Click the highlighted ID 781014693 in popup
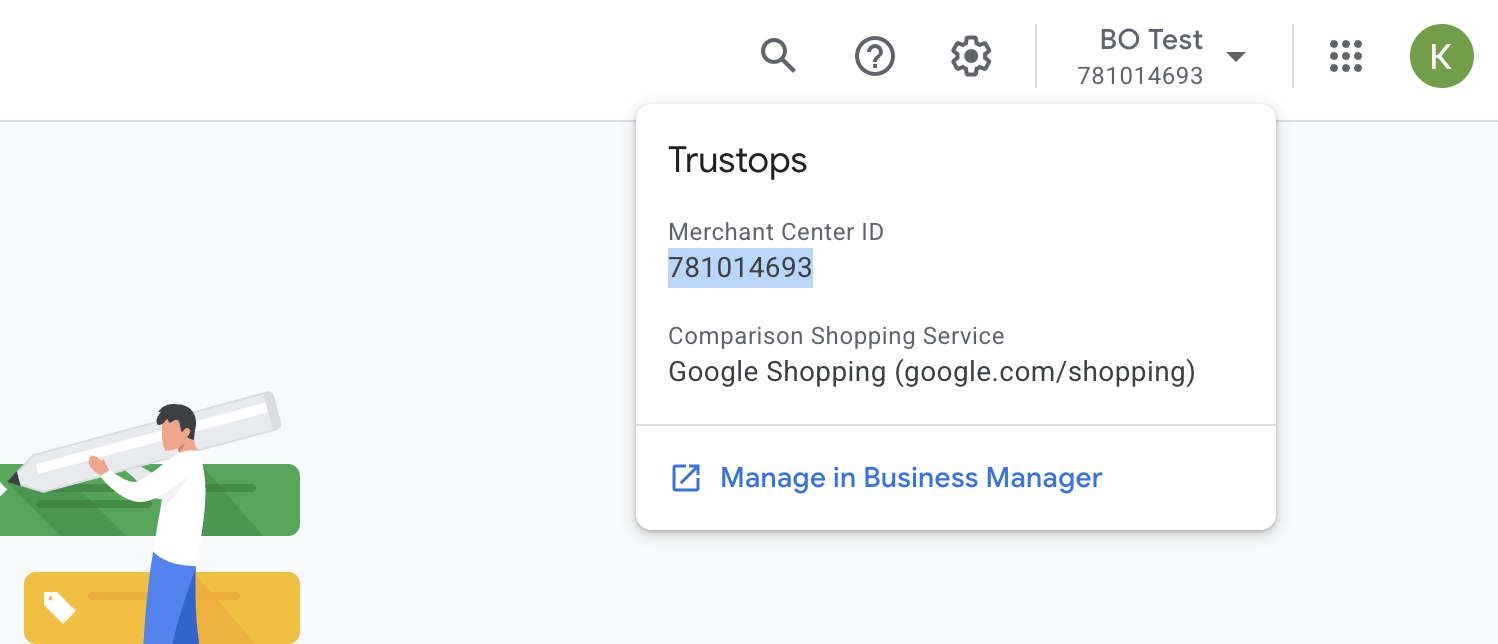The height and width of the screenshot is (644, 1498). [740, 268]
